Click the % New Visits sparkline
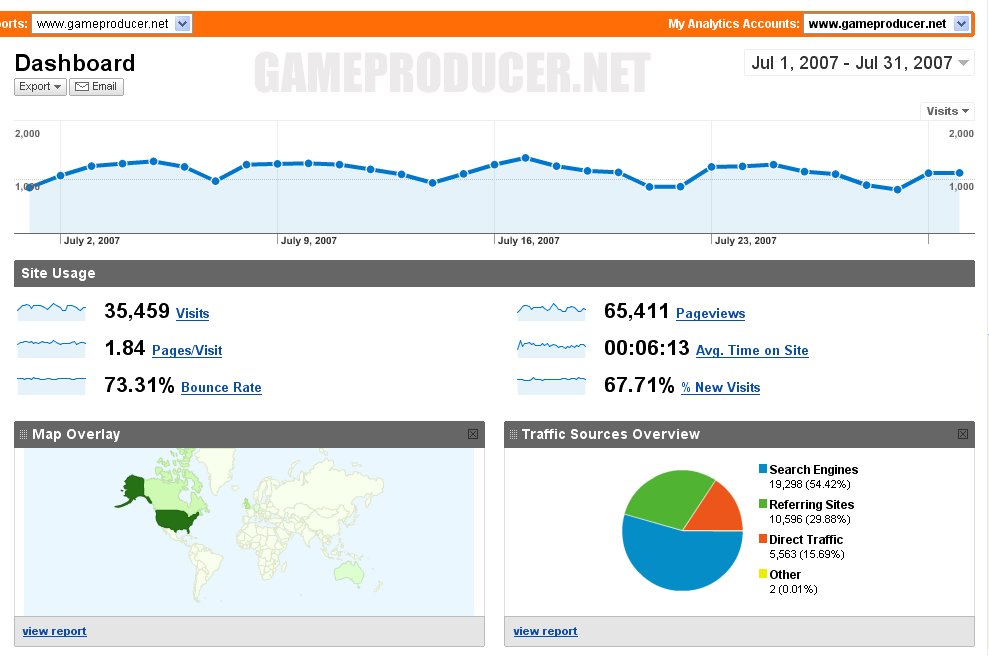 pos(551,385)
